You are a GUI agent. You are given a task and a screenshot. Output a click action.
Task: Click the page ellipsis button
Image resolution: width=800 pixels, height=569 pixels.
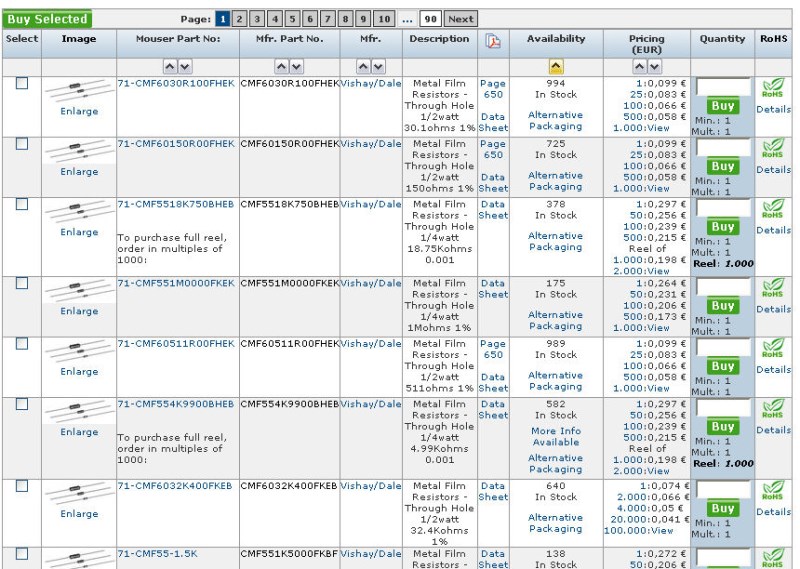coord(407,19)
